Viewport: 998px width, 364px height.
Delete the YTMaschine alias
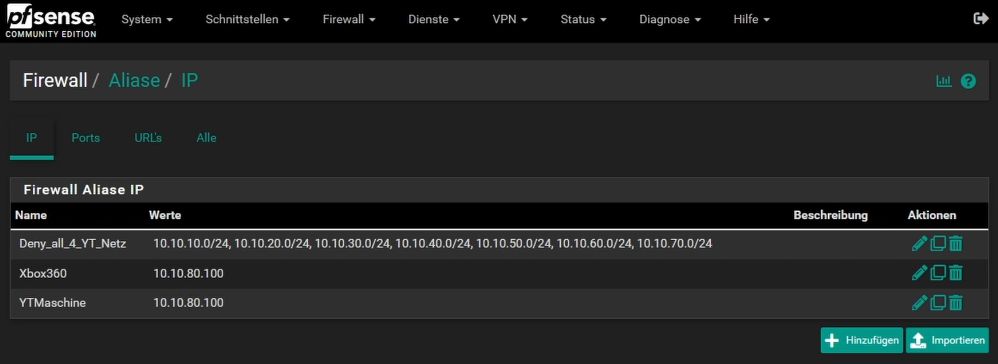[x=955, y=302]
